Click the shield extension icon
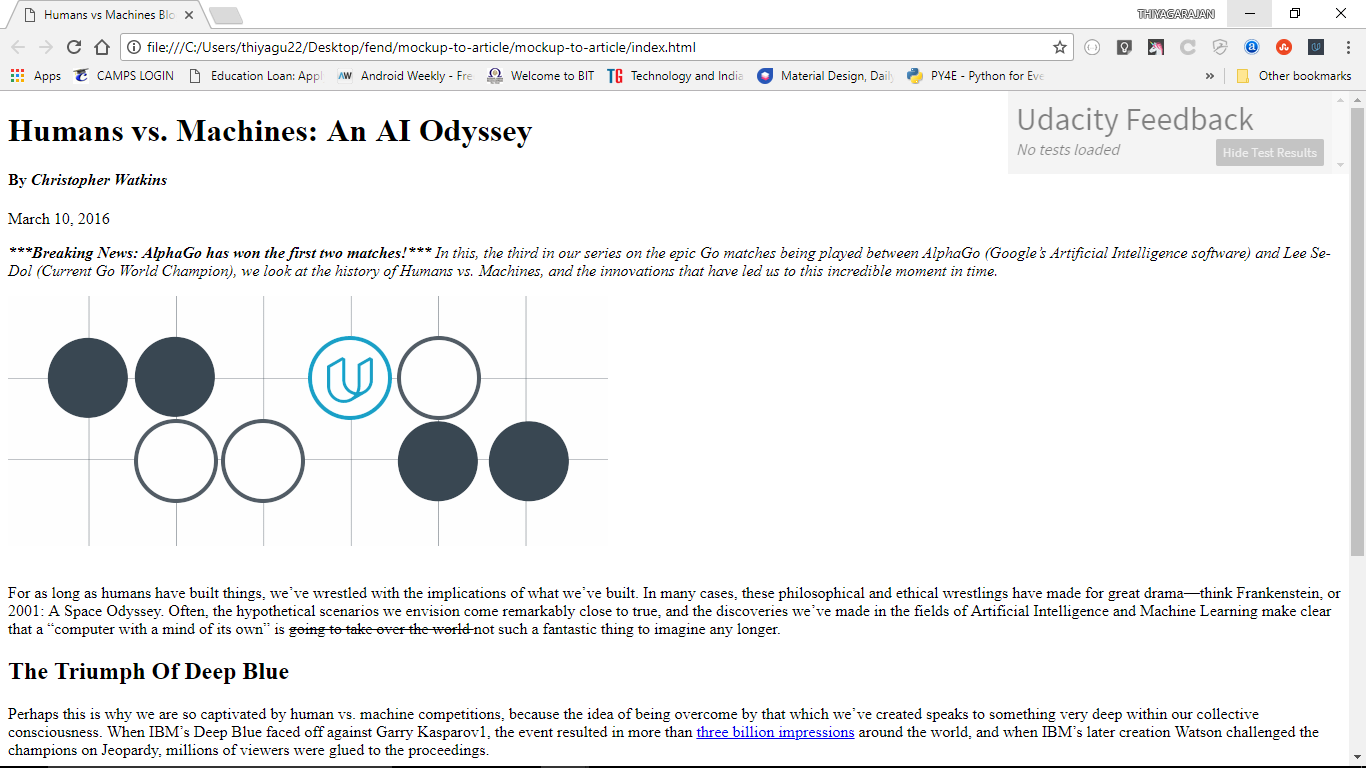This screenshot has width=1366, height=768. point(1219,47)
